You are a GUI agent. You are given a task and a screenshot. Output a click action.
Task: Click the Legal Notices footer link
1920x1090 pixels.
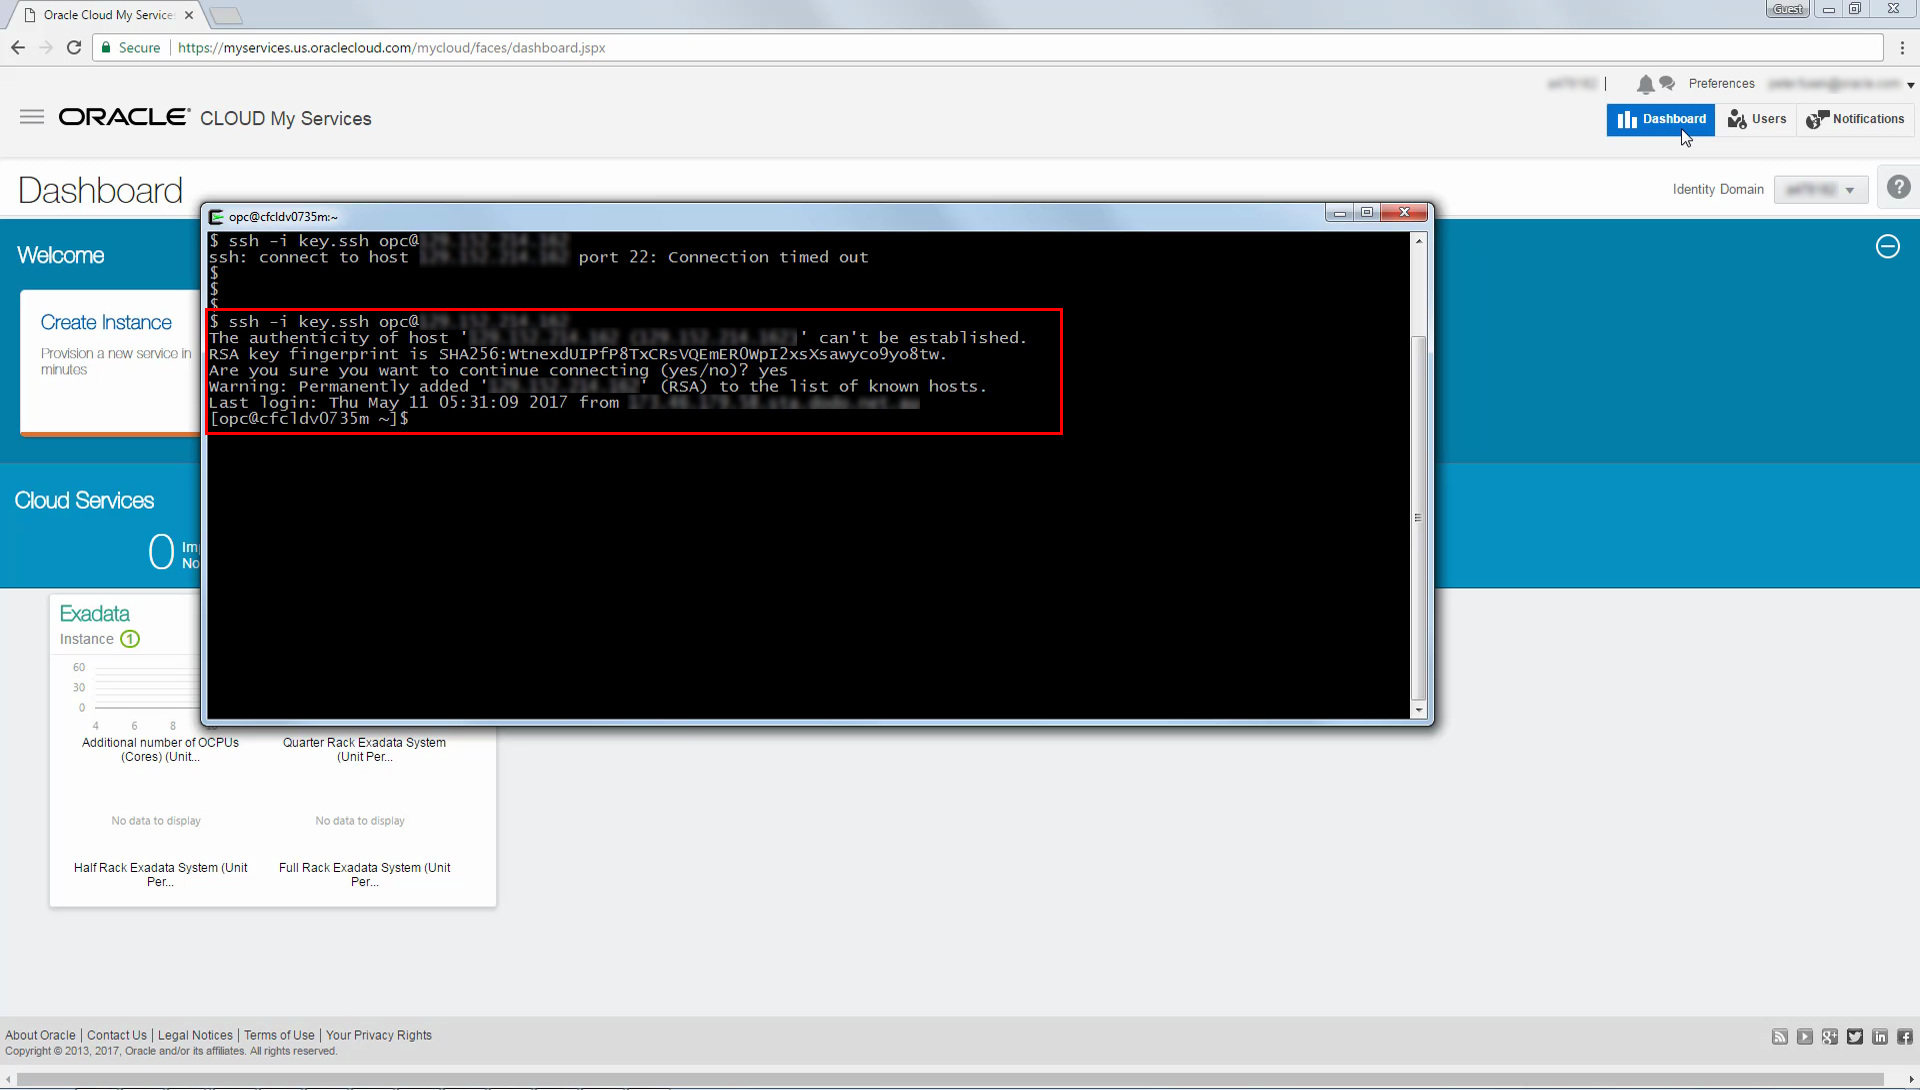point(195,1035)
